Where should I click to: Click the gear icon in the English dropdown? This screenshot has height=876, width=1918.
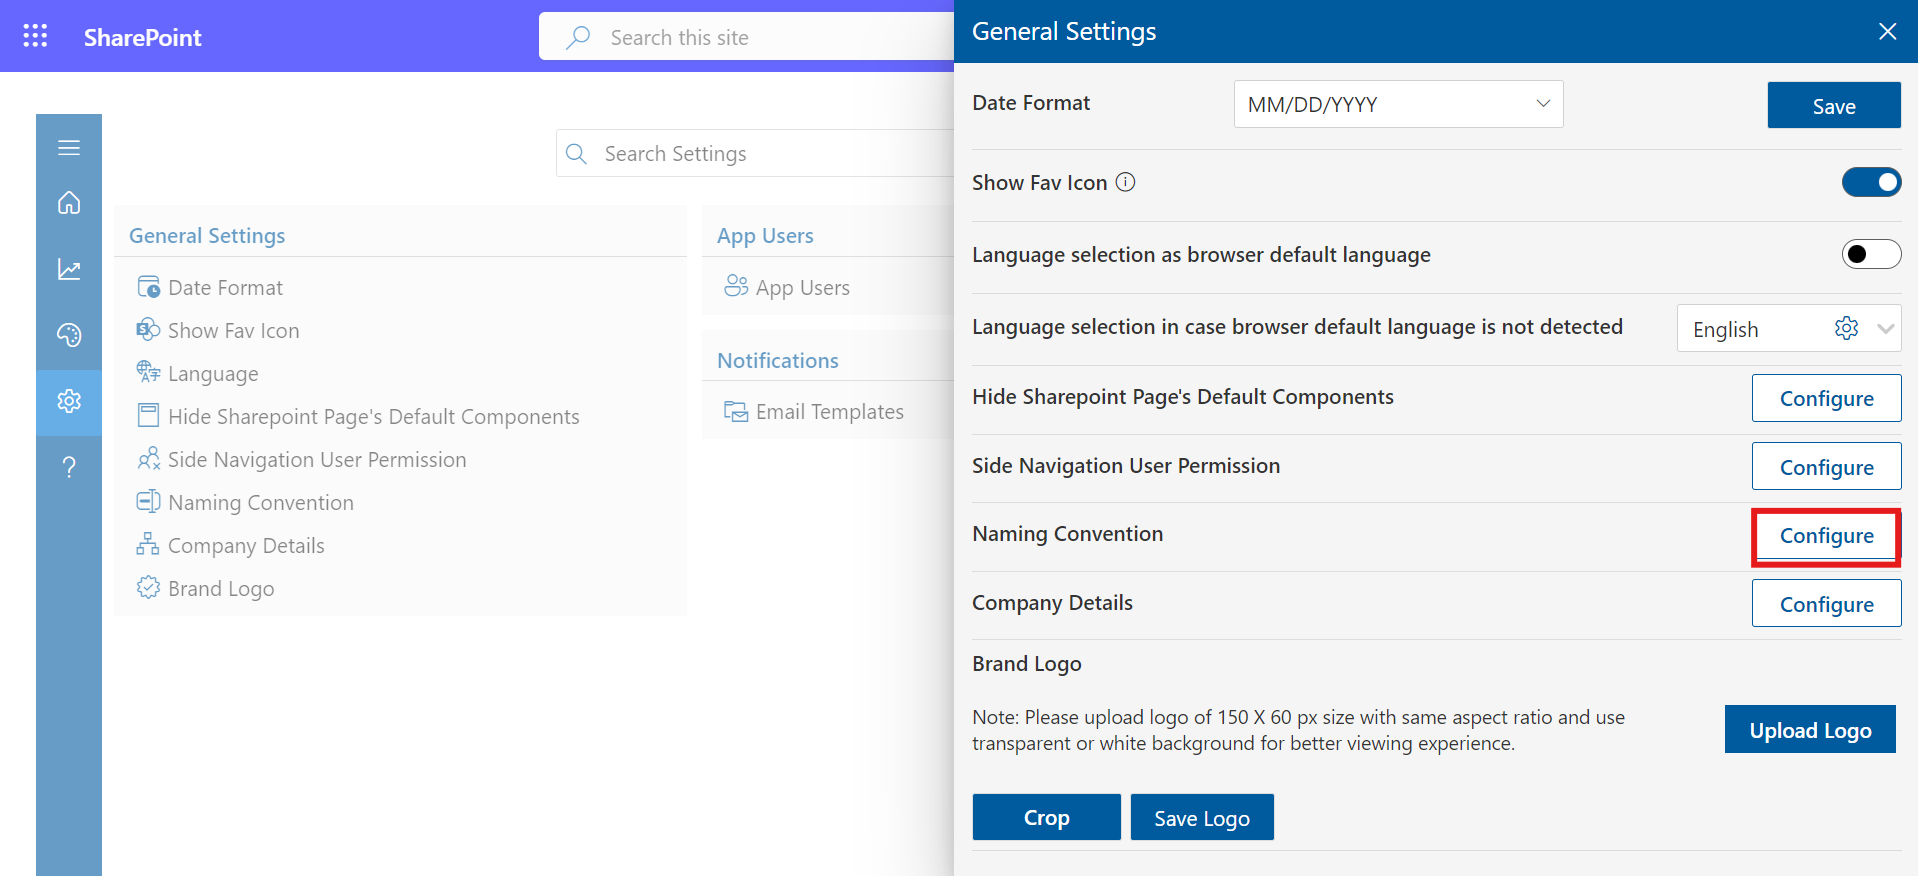tap(1846, 328)
